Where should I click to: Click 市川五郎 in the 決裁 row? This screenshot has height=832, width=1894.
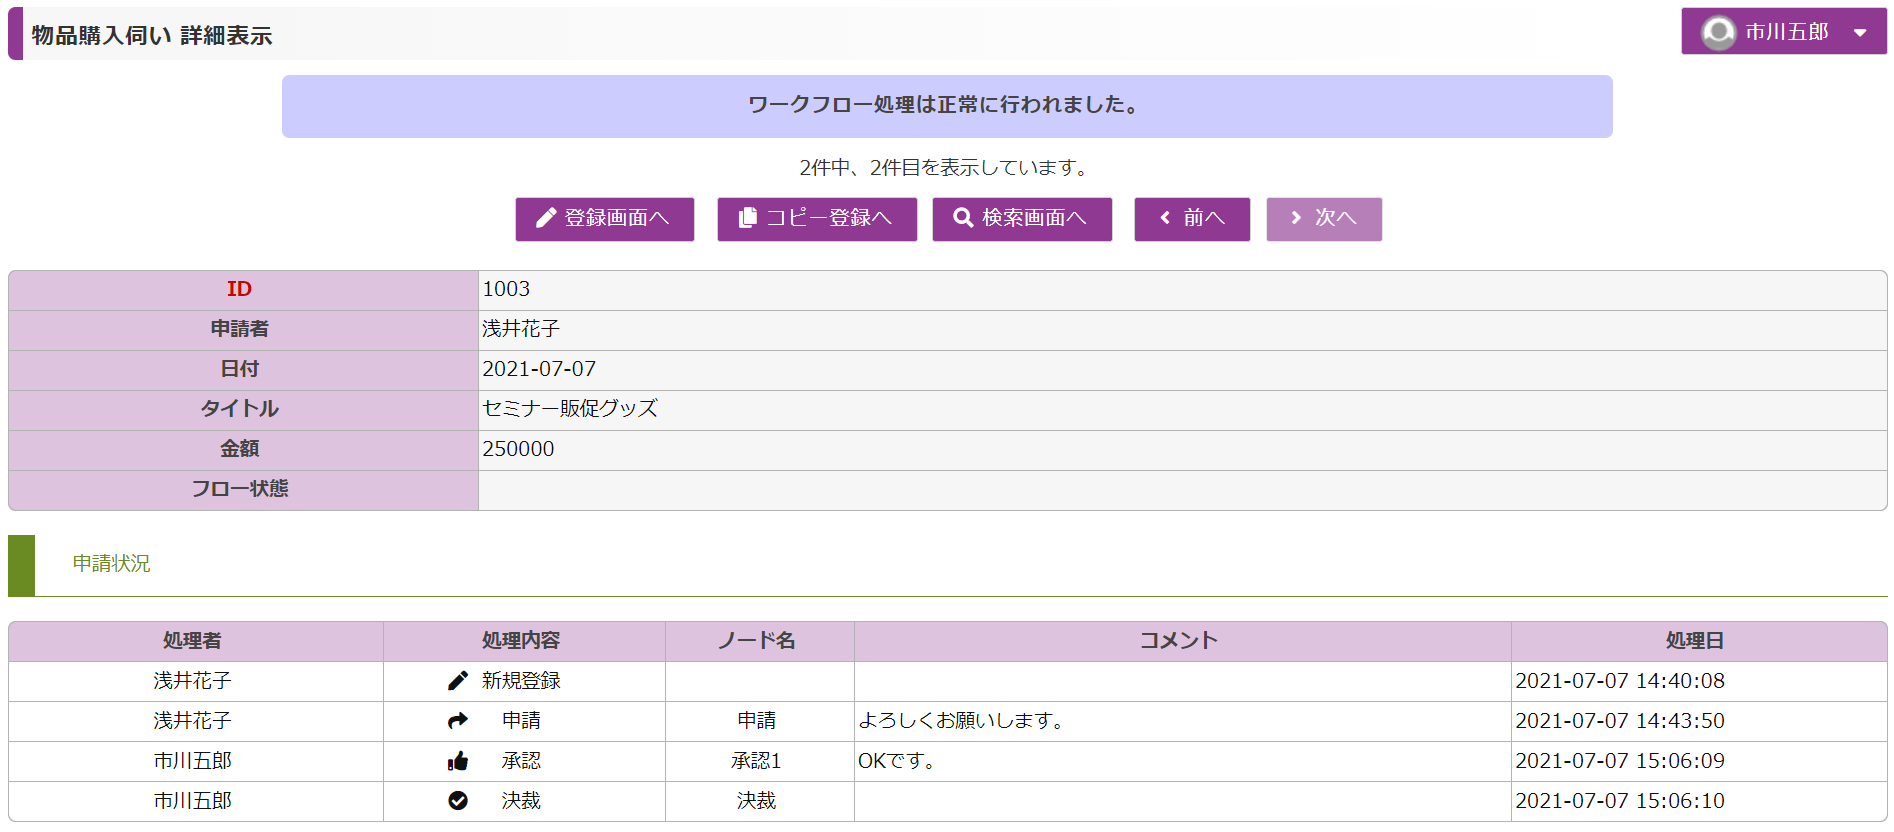pos(192,801)
